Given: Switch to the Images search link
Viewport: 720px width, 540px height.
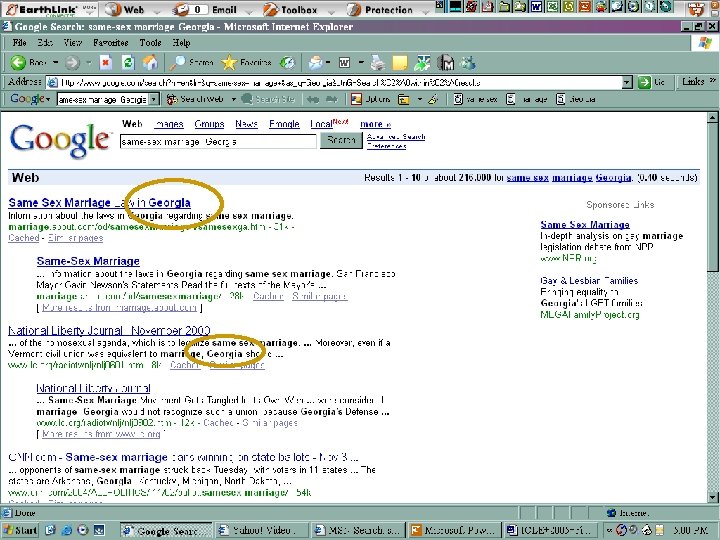Looking at the screenshot, I should coord(169,124).
